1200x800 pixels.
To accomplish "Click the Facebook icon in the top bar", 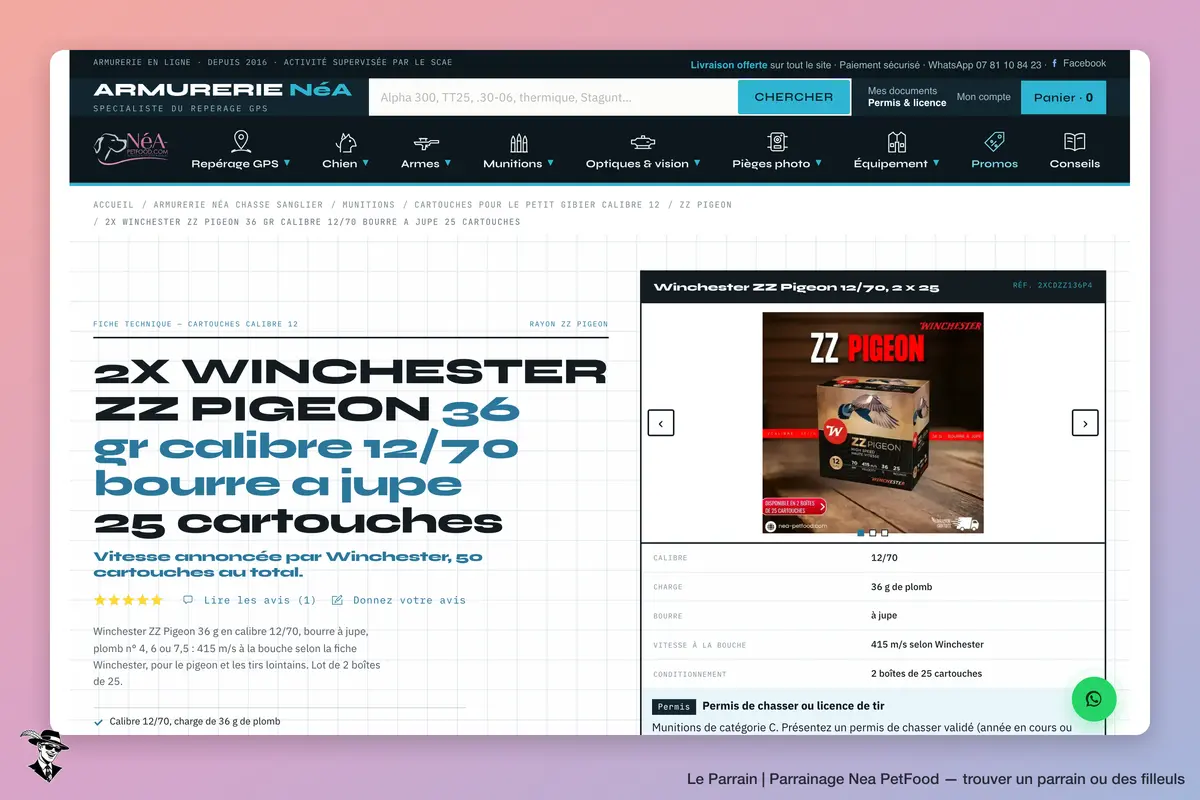I will (x=1055, y=63).
